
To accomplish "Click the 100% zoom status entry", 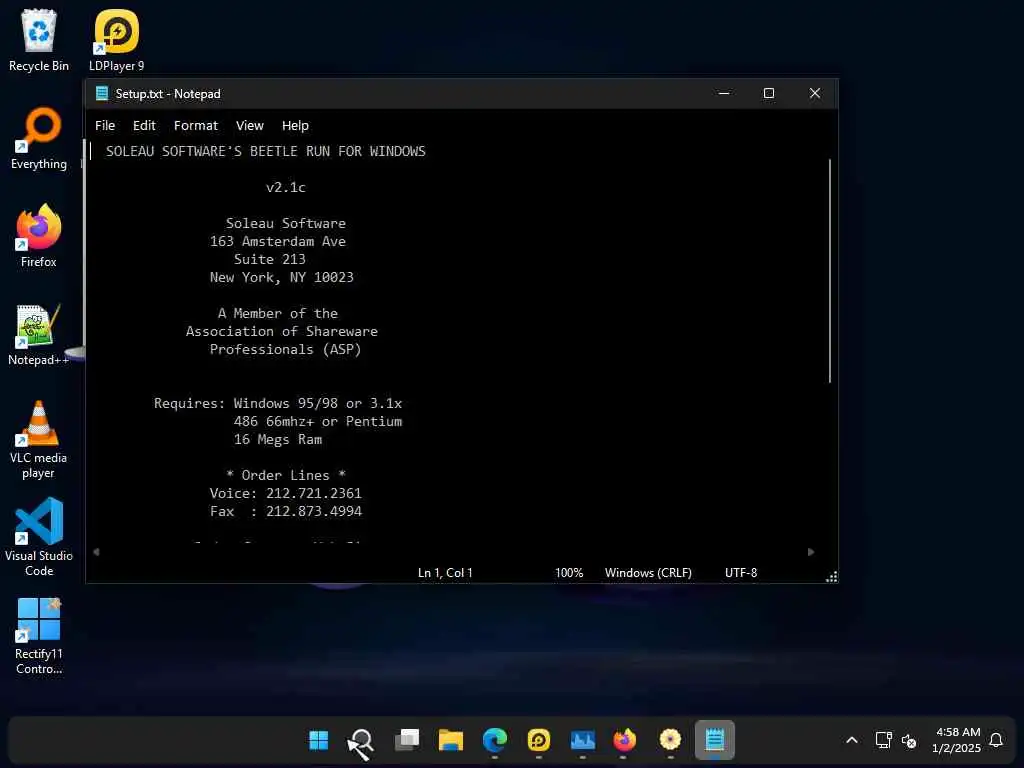I will 569,573.
